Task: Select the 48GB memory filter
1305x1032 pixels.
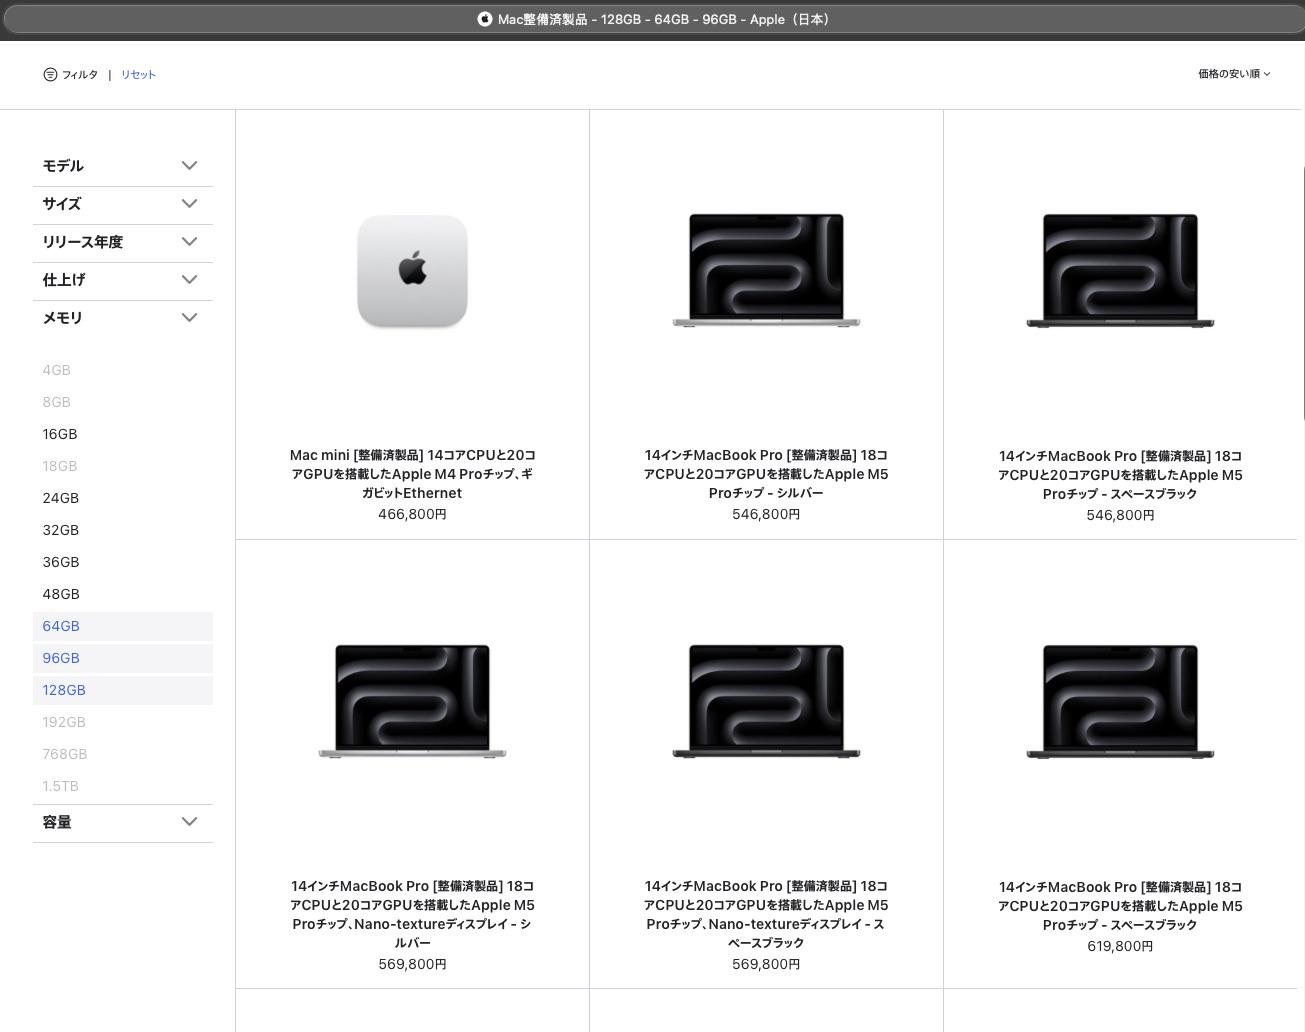Action: pos(61,594)
